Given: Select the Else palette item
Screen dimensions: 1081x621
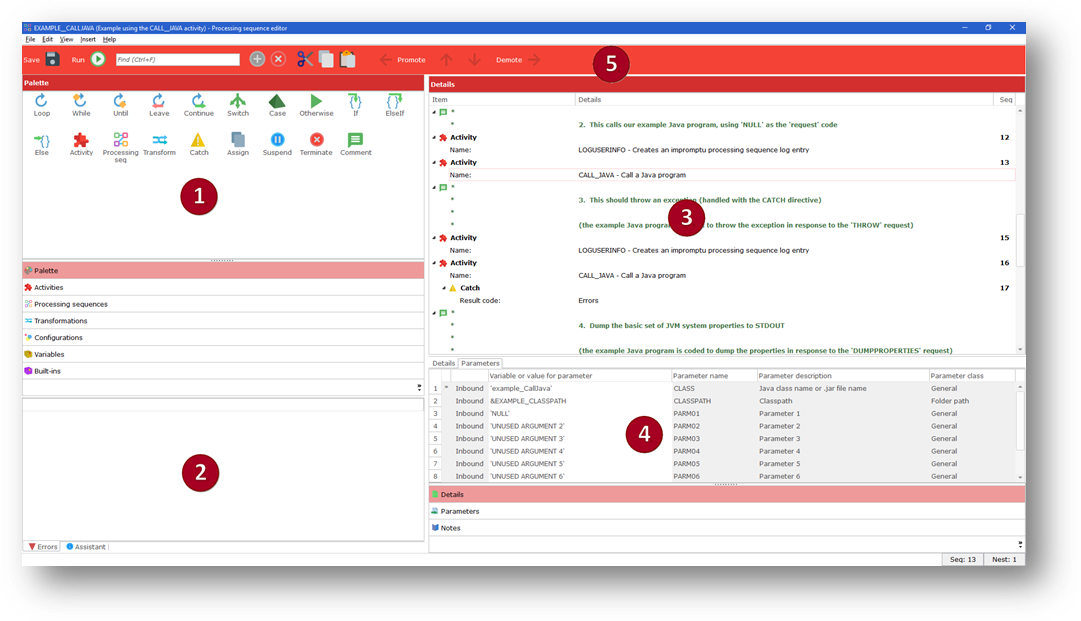Looking at the screenshot, I should pos(41,144).
